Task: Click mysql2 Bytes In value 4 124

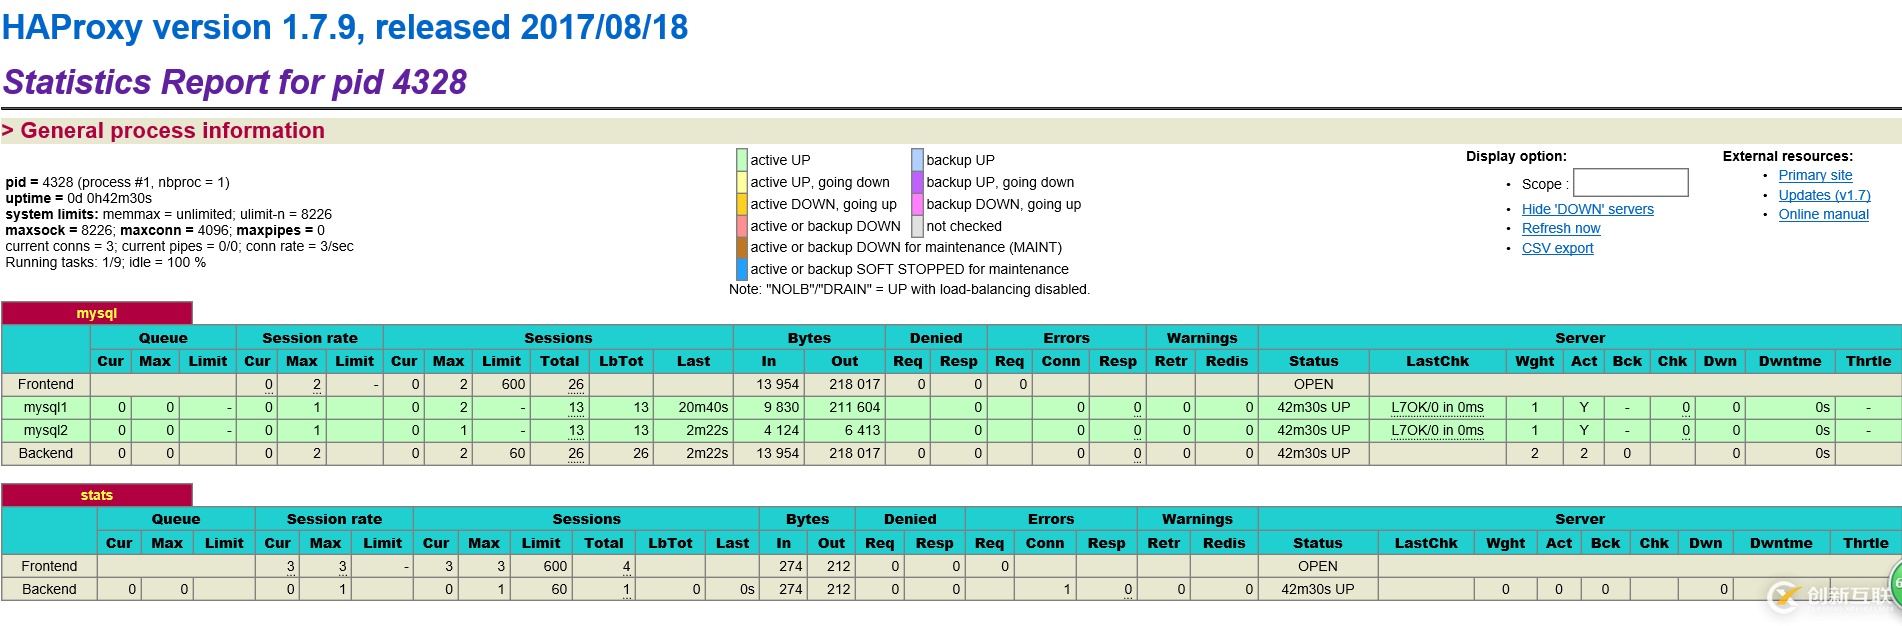Action: click(781, 430)
